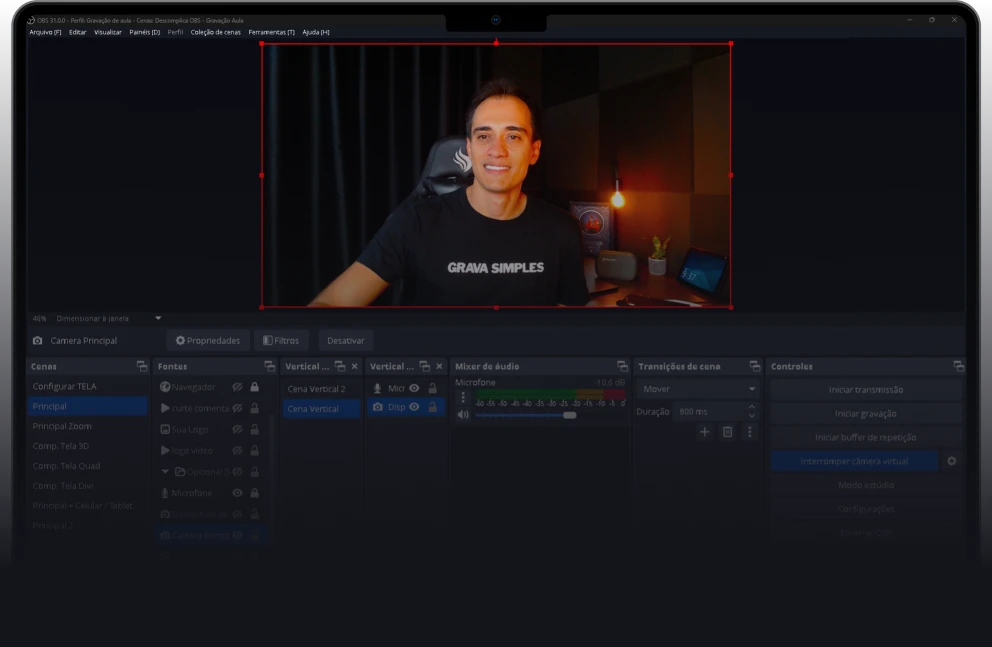Toggle lock on the Navegador source
Image resolution: width=992 pixels, height=647 pixels.
[254, 386]
